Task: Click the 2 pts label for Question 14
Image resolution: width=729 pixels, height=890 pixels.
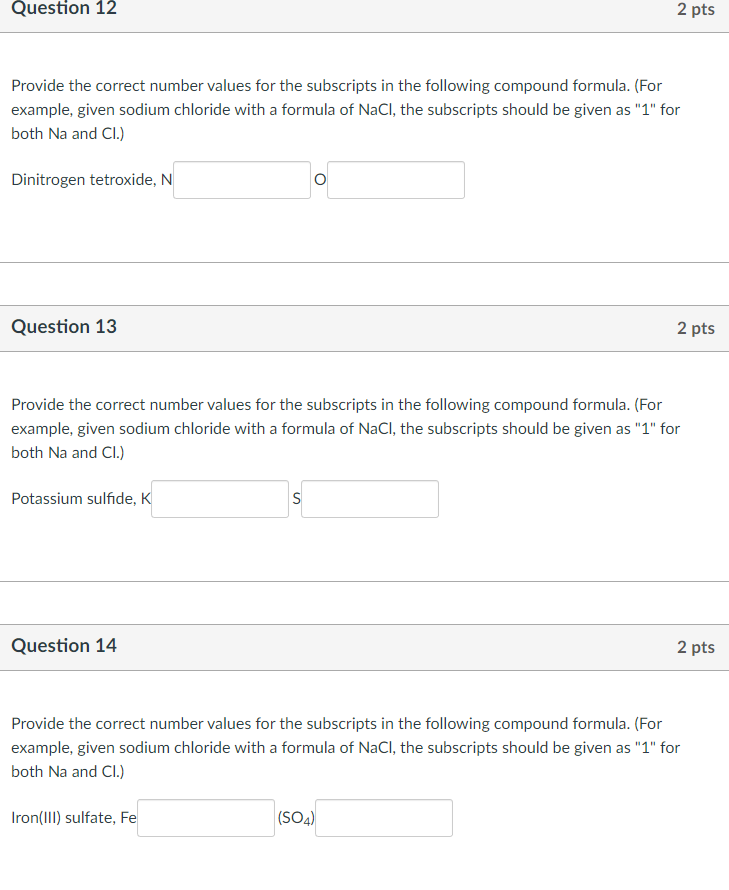Action: point(697,646)
